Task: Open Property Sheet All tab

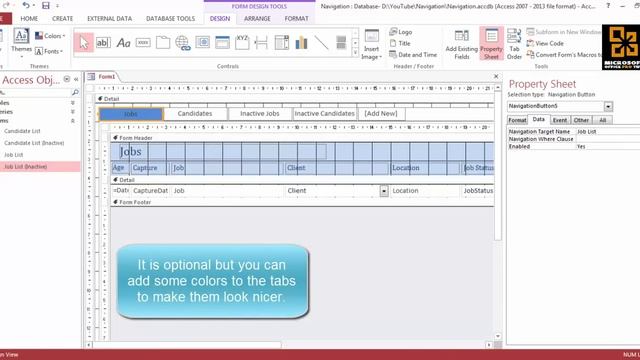Action: click(x=602, y=120)
